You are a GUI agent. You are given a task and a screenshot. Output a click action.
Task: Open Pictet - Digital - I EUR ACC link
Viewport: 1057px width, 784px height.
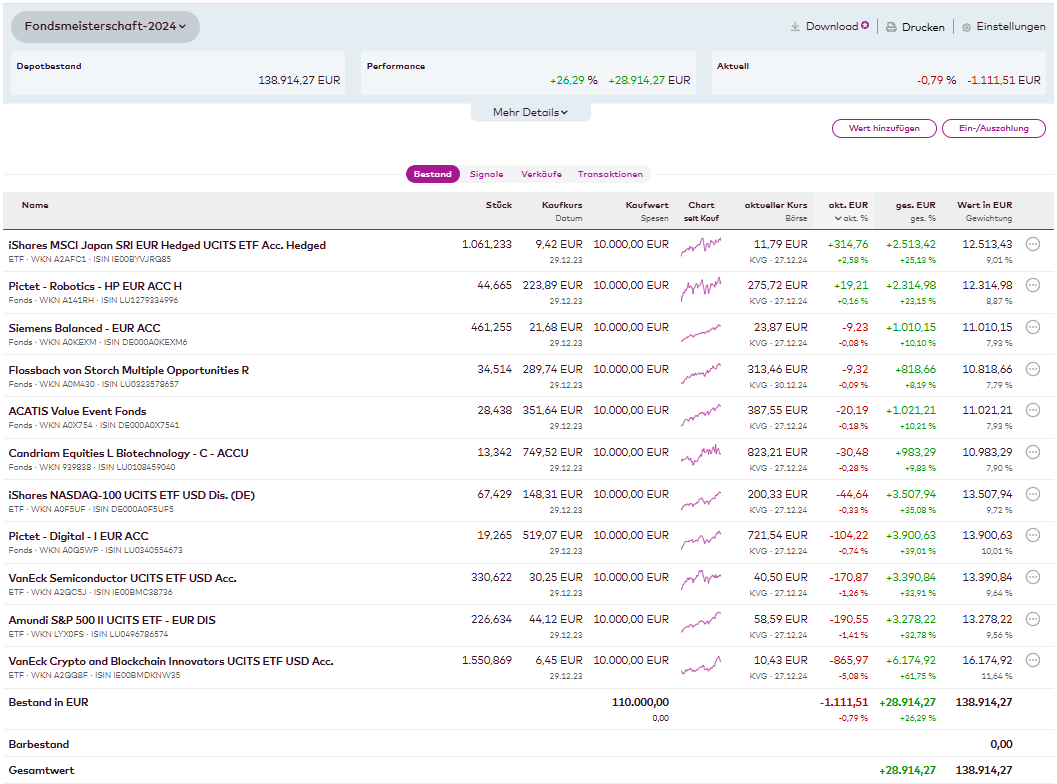pyautogui.click(x=78, y=536)
